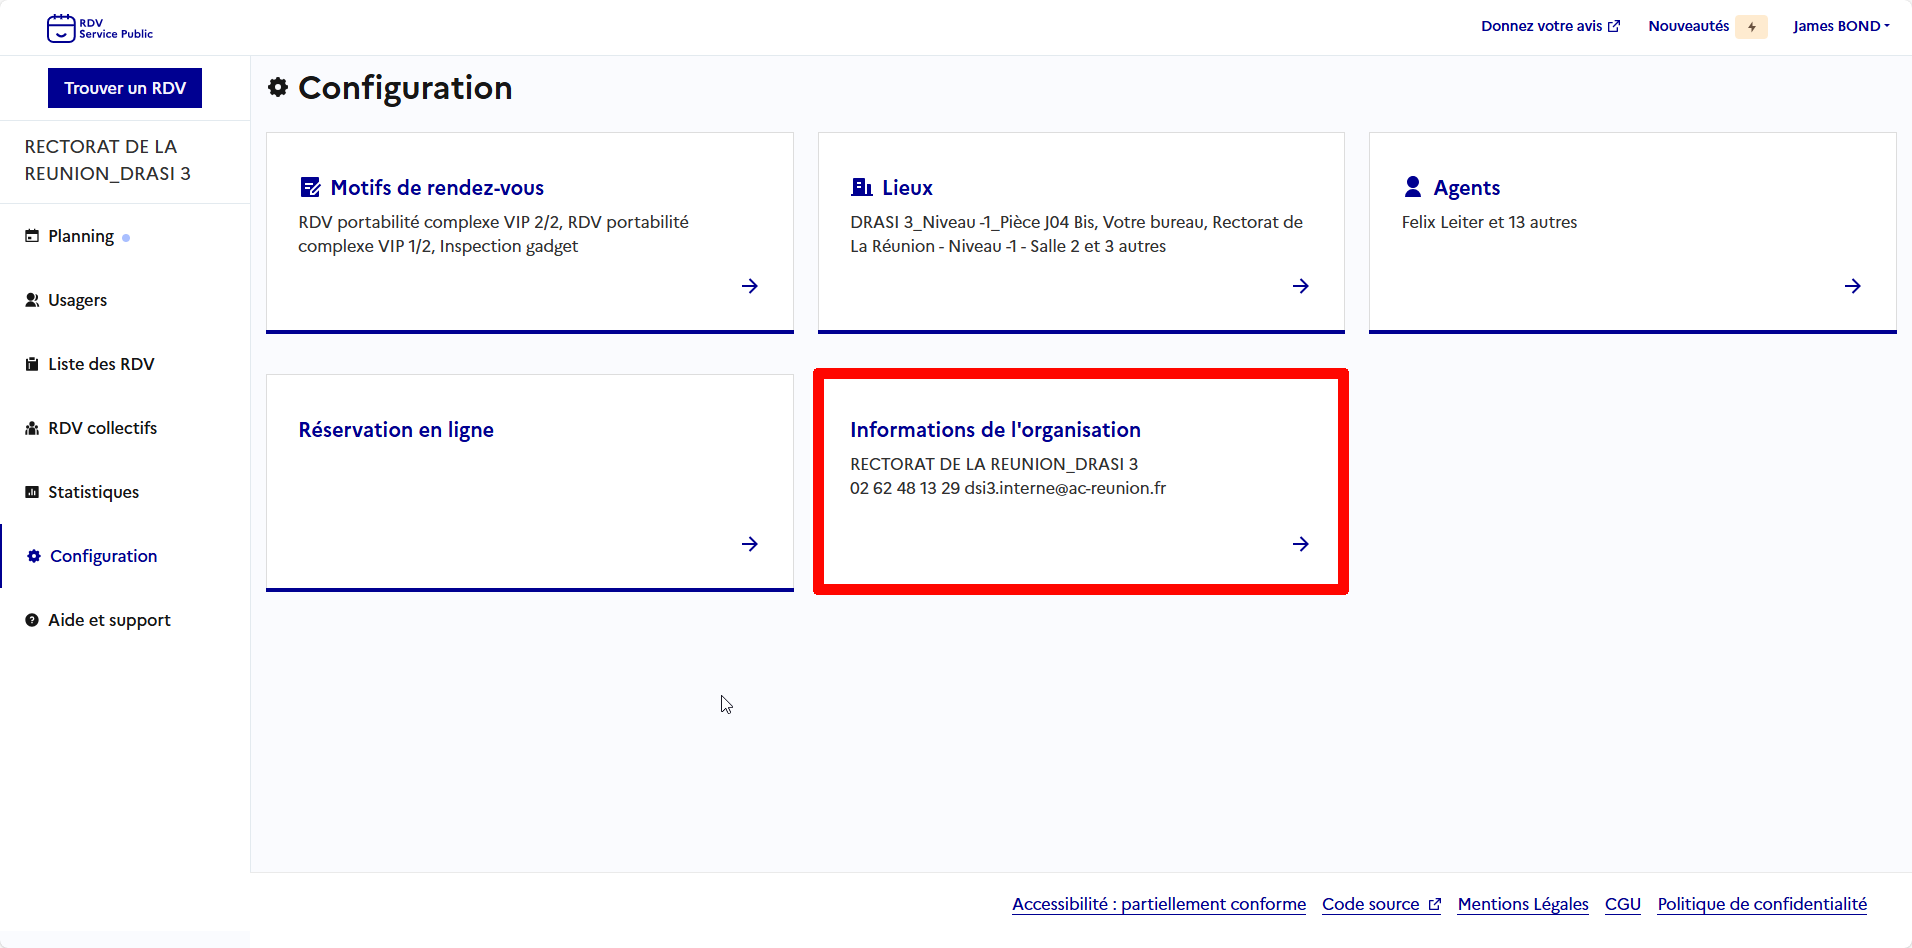The width and height of the screenshot is (1912, 948).
Task: Click the arrow on the Agents card
Action: tap(1853, 286)
